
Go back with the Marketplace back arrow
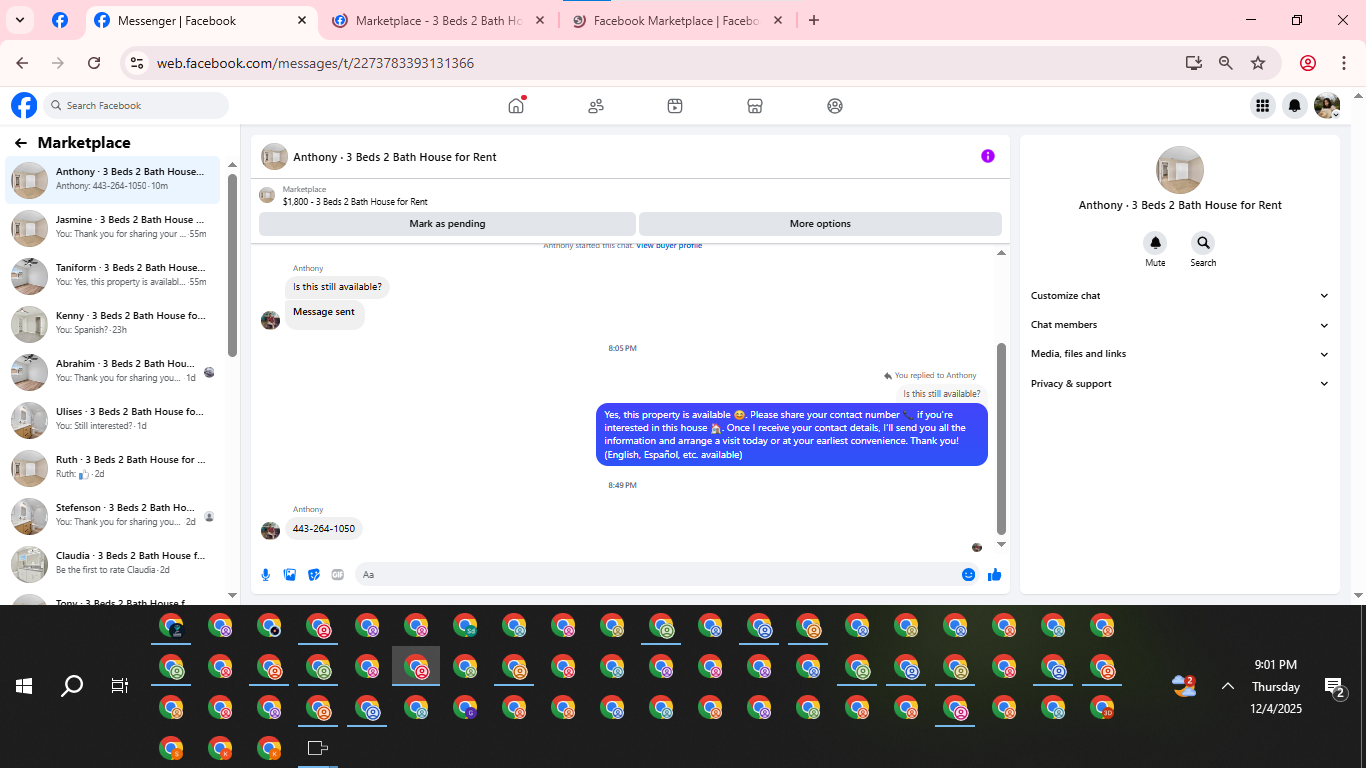[21, 143]
